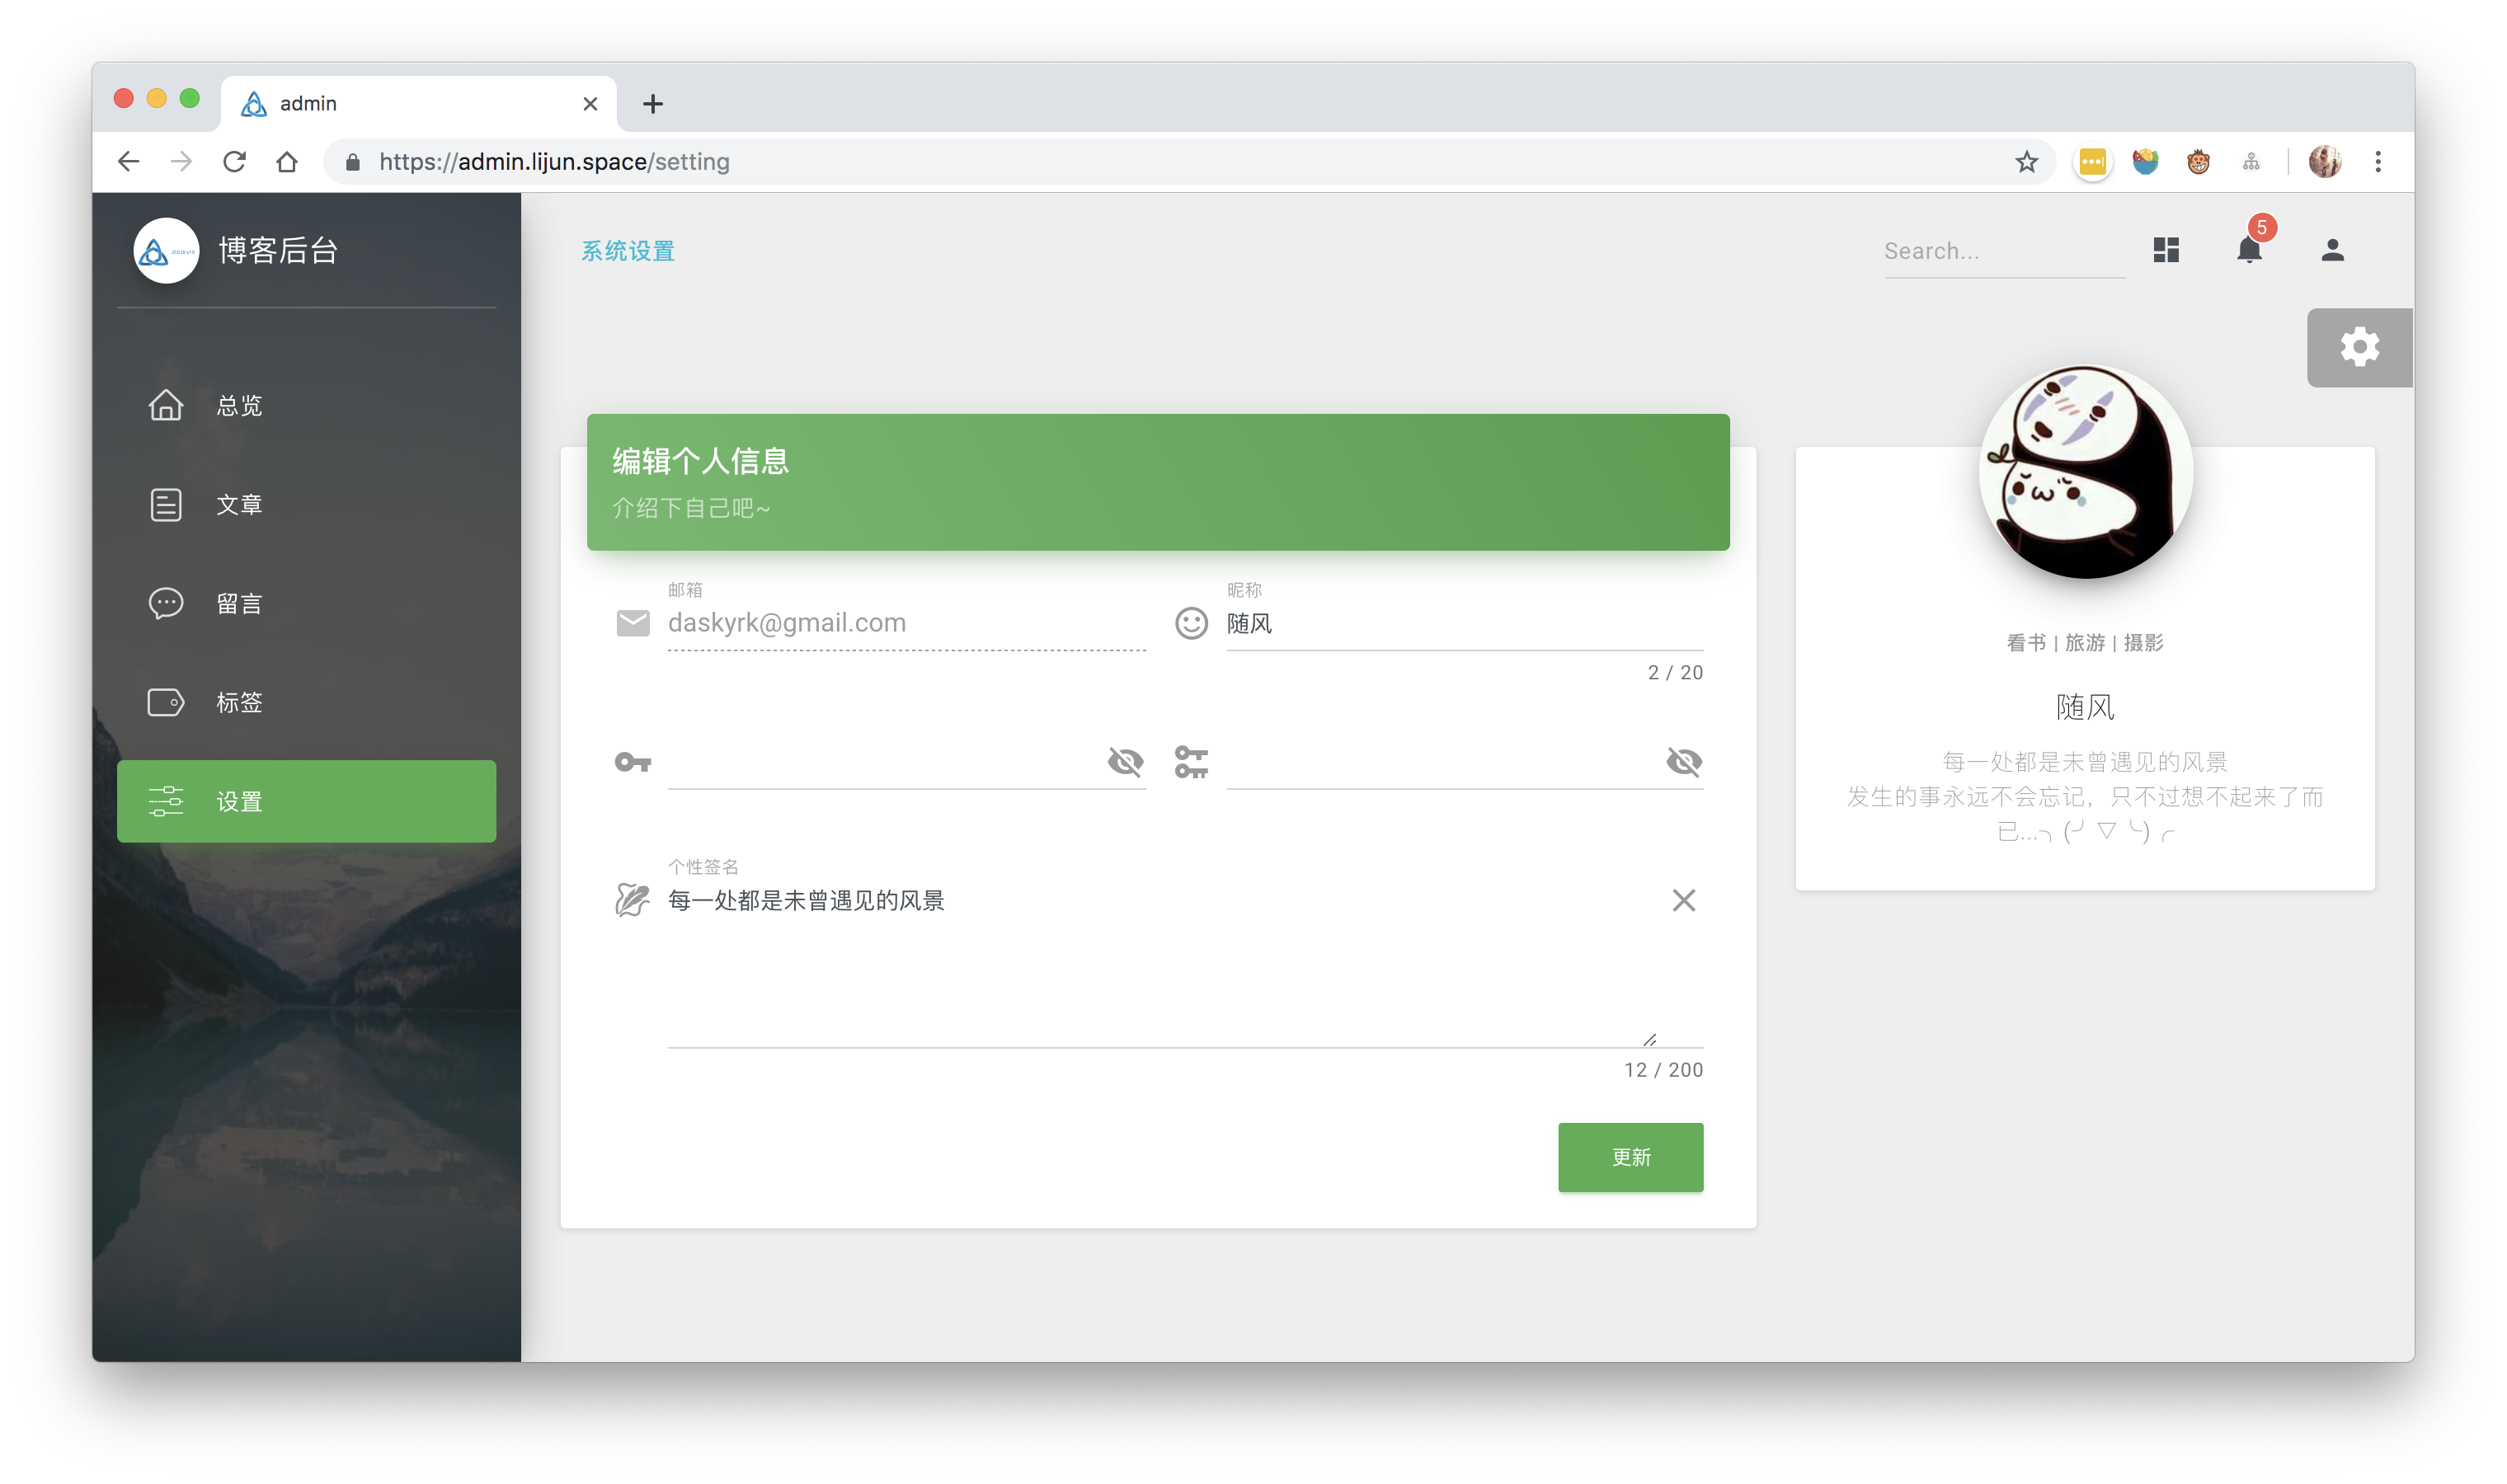2507x1484 pixels.
Task: Clear the signature text with X
Action: pyautogui.click(x=1684, y=900)
